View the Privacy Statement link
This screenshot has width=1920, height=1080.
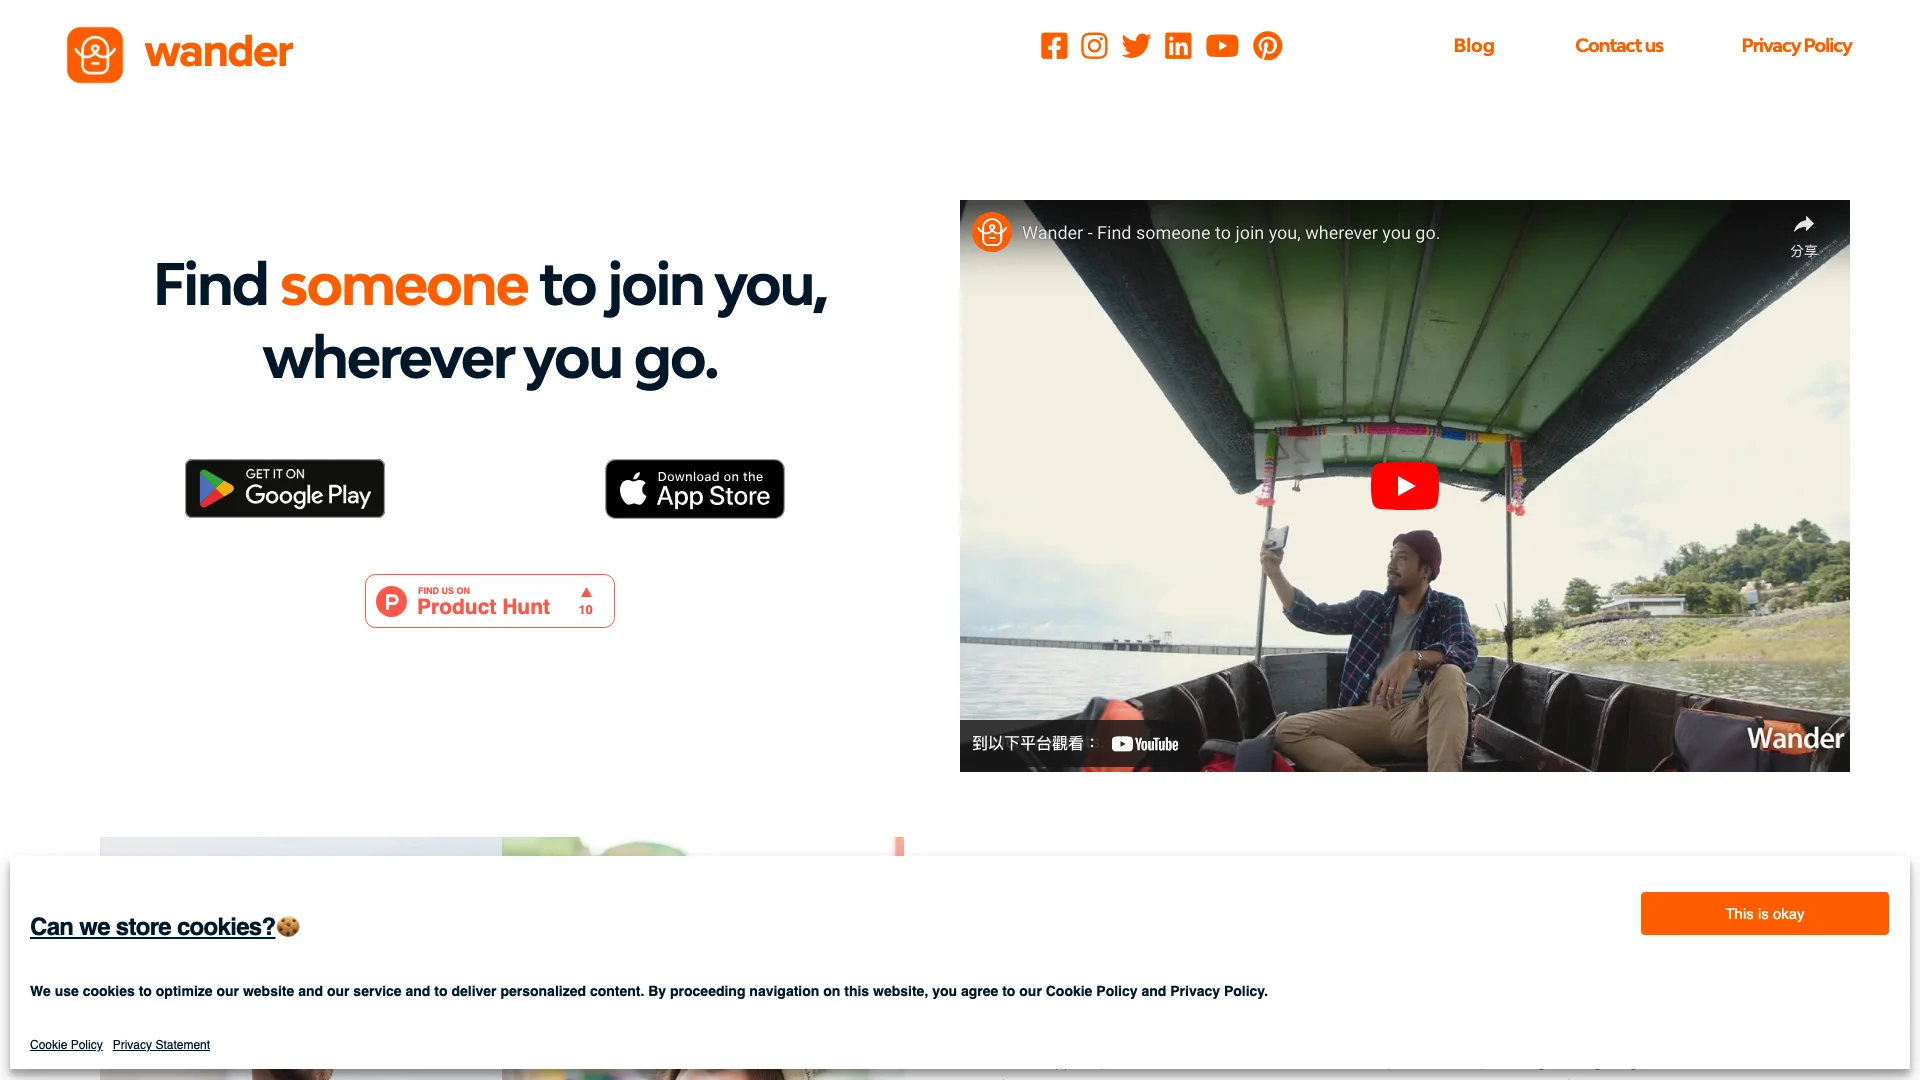161,1044
